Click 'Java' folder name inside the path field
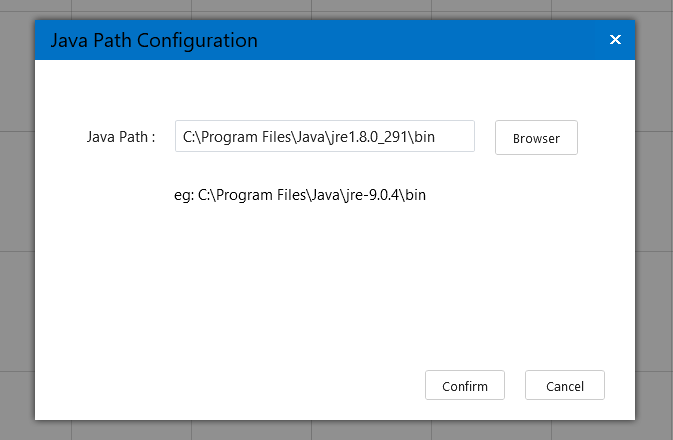Screen dimensions: 673x440 click(x=310, y=137)
